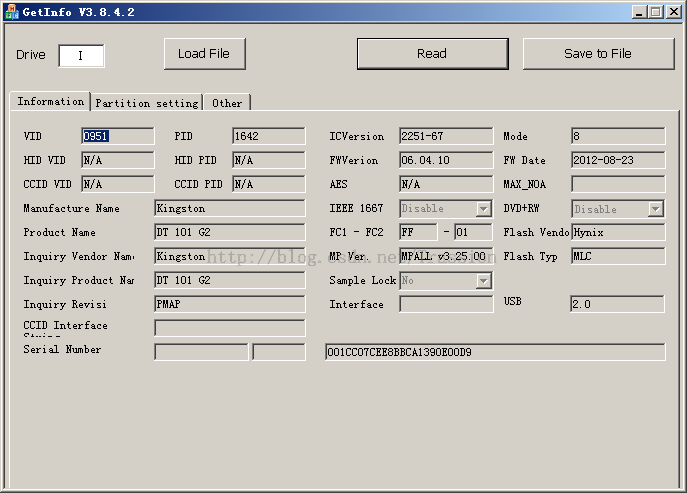The width and height of the screenshot is (687, 493).
Task: Click the first empty Serial Number field
Action: (202, 352)
